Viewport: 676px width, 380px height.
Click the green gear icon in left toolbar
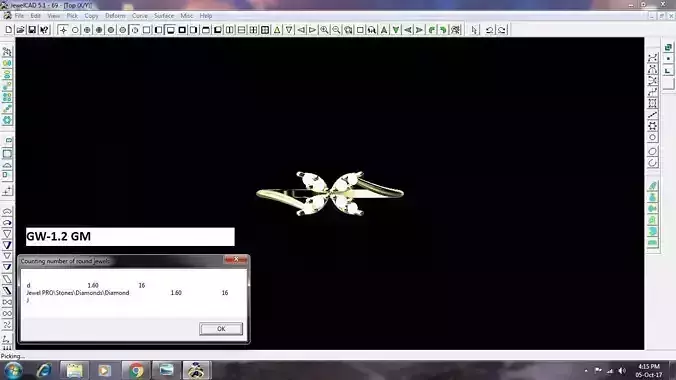(7, 120)
